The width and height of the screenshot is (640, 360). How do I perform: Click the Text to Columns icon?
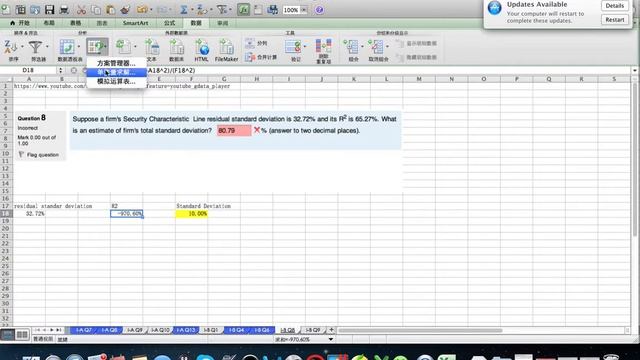pos(250,43)
